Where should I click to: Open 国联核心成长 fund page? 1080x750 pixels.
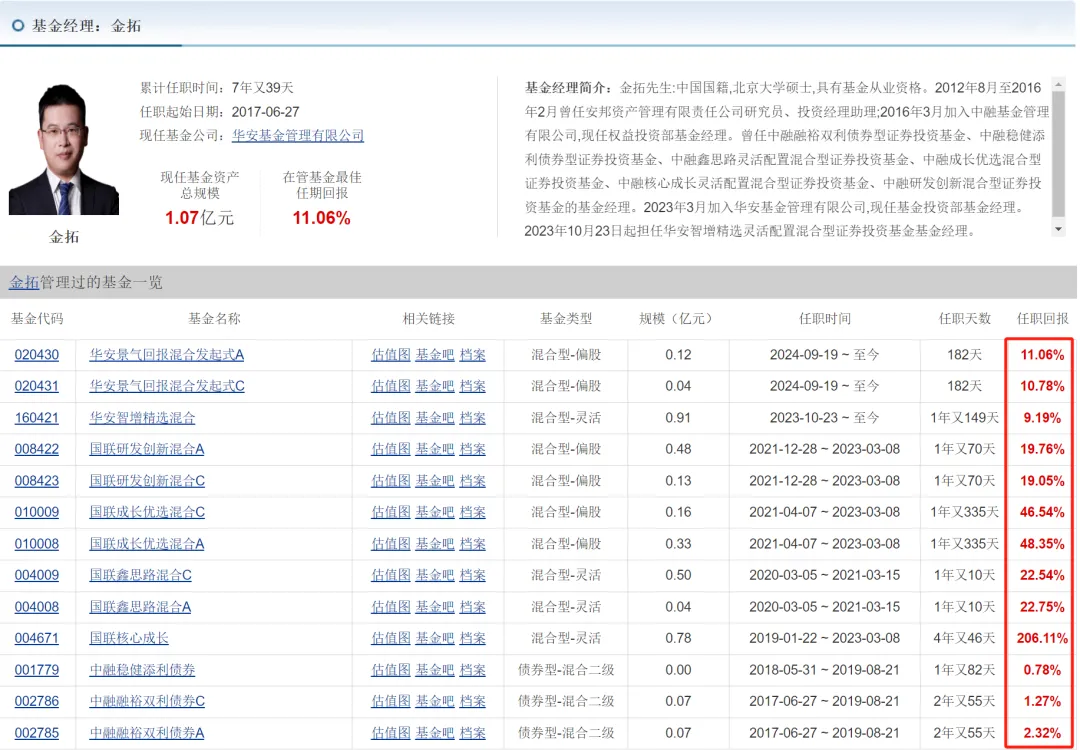(129, 638)
